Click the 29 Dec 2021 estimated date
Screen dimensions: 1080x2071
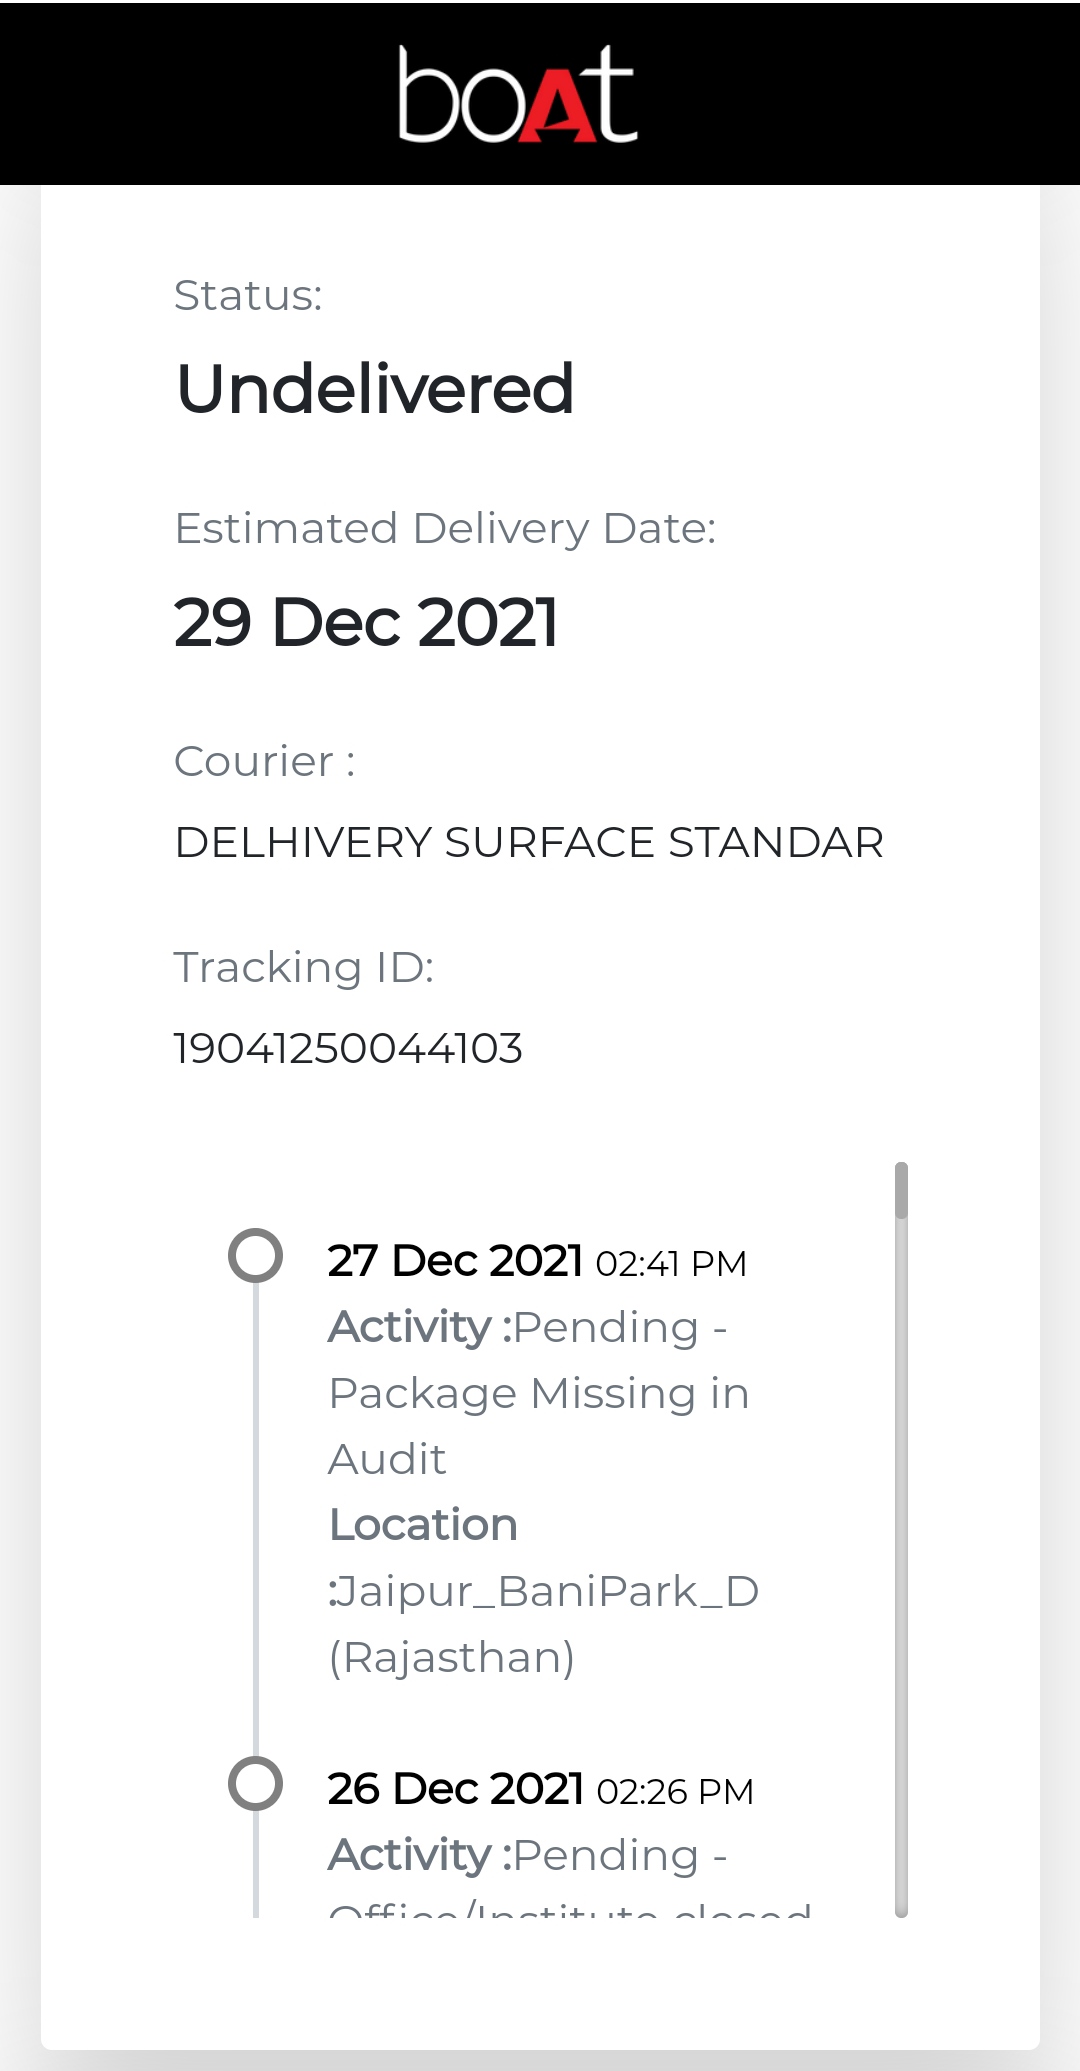click(x=366, y=622)
